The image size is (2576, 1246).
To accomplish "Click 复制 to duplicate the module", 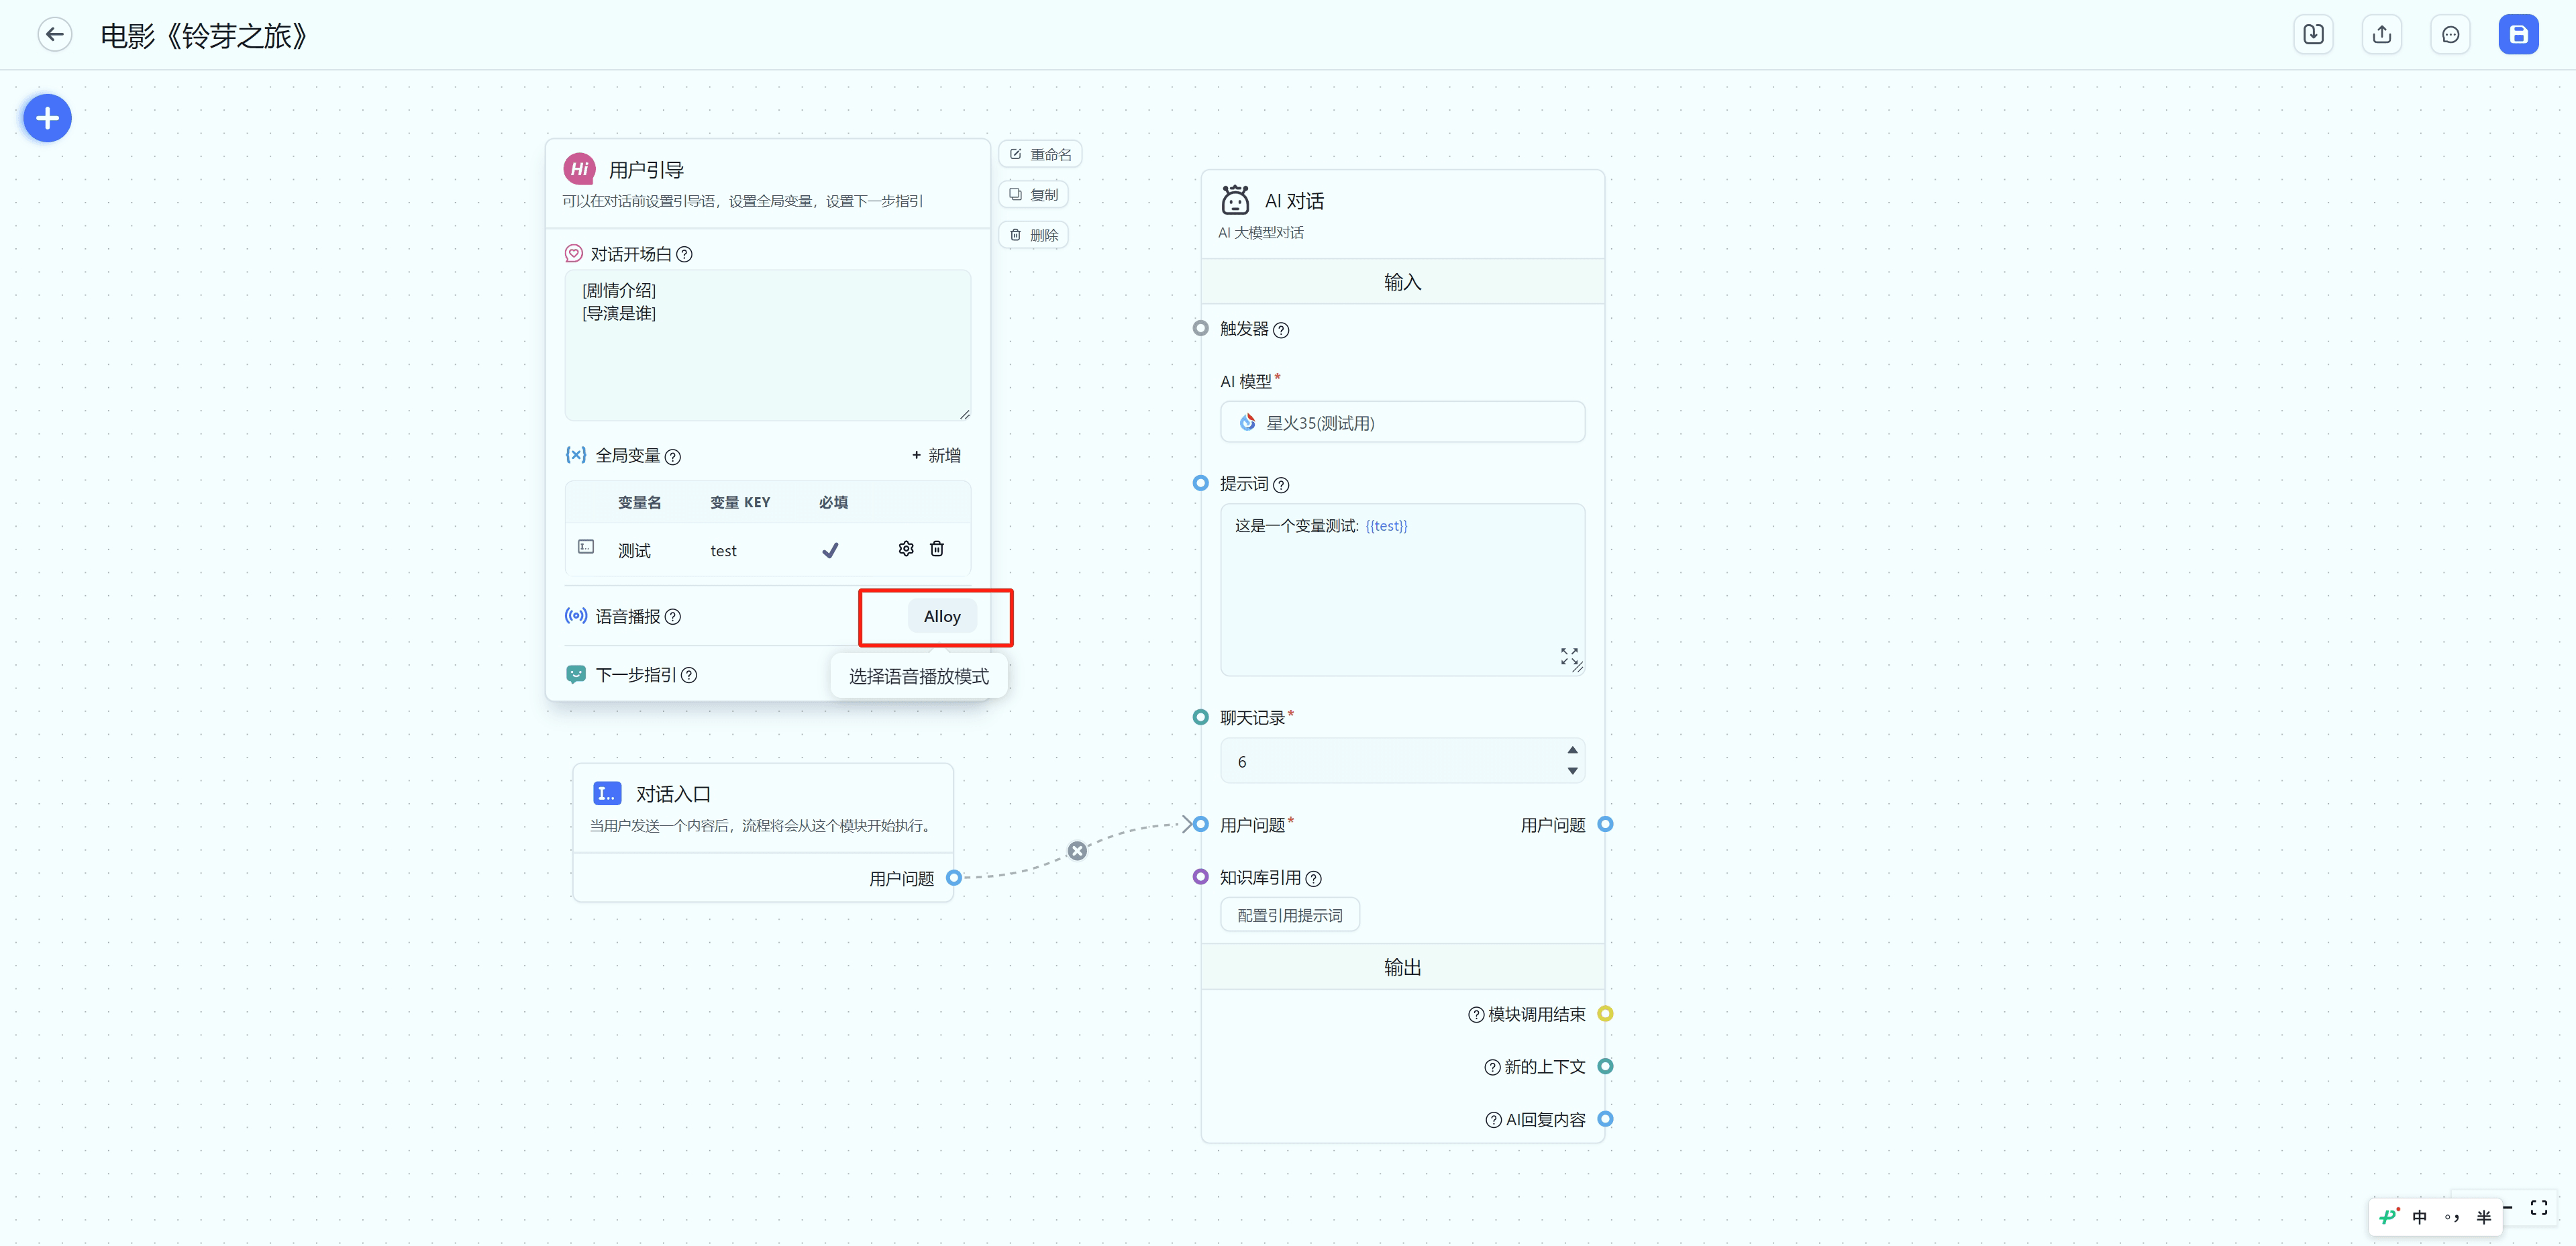I will click(1034, 195).
